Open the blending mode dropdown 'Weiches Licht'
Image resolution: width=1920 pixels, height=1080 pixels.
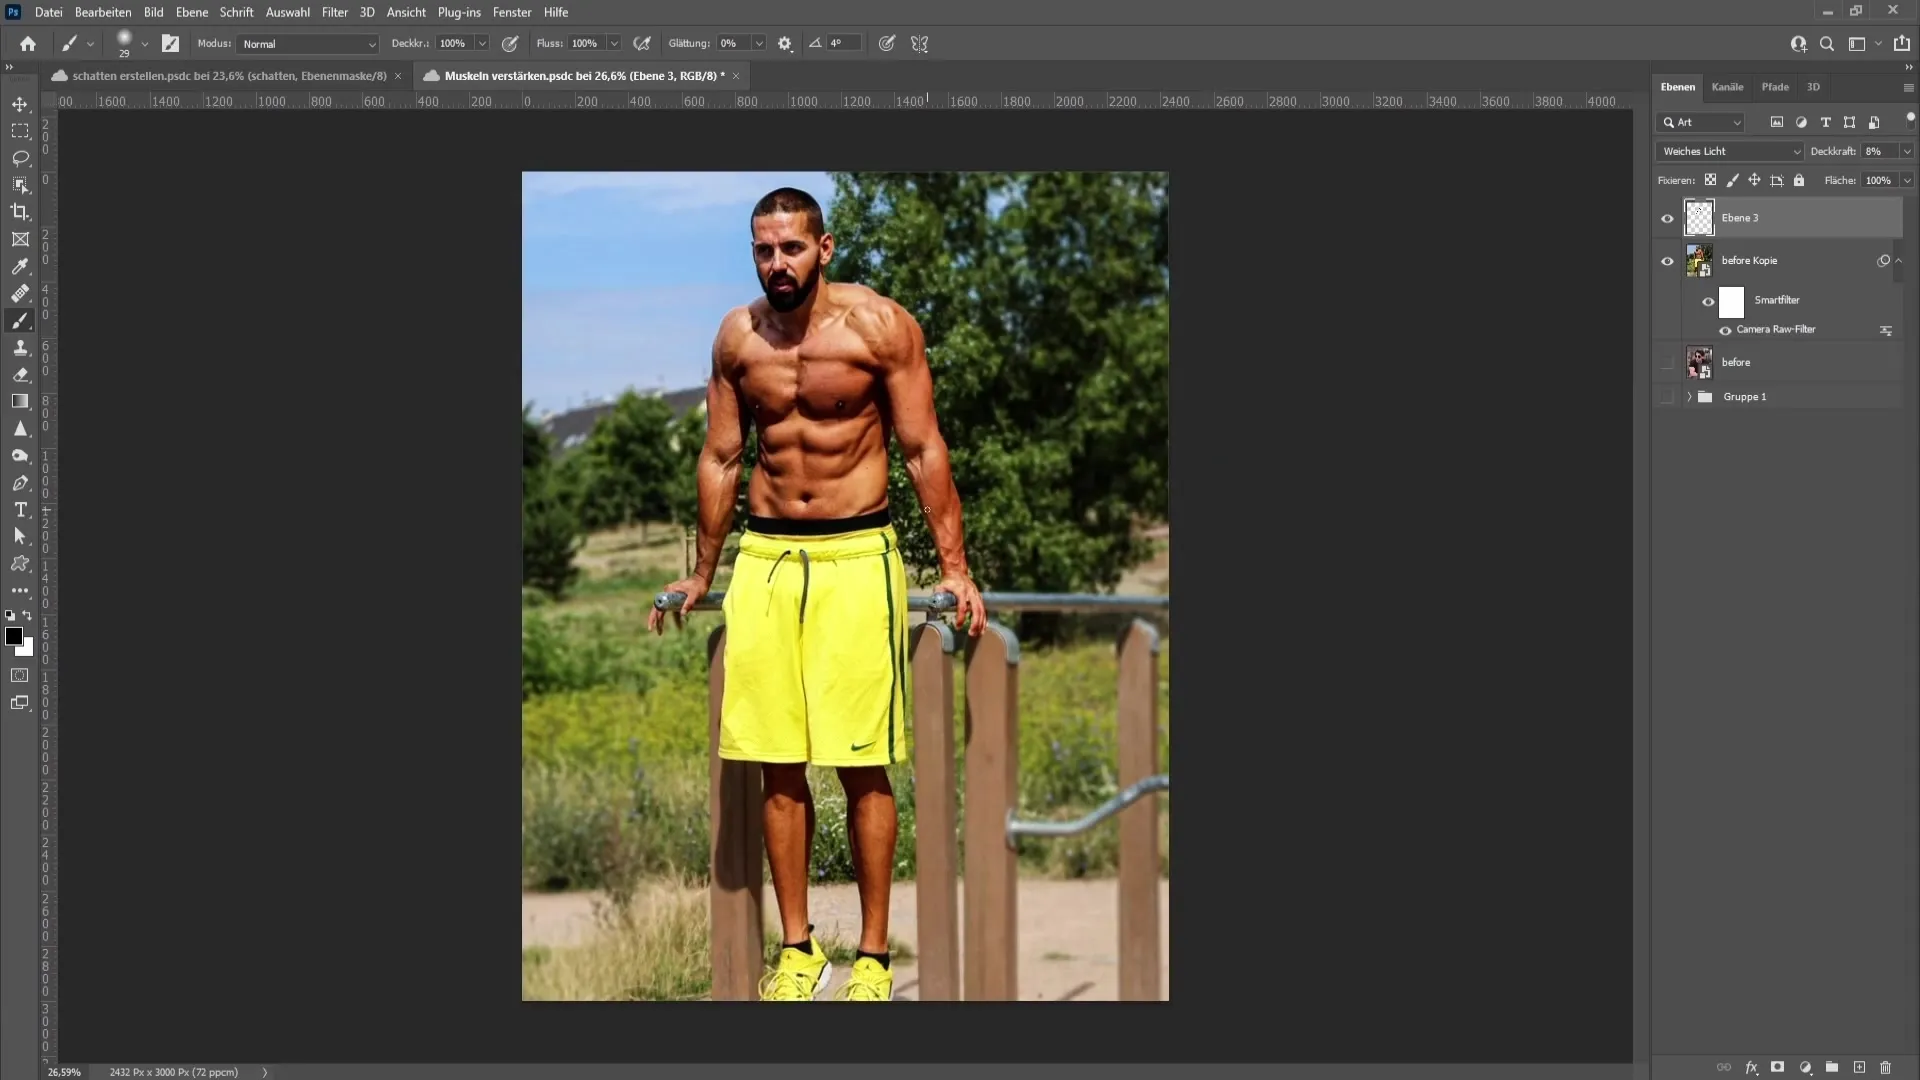[1729, 149]
